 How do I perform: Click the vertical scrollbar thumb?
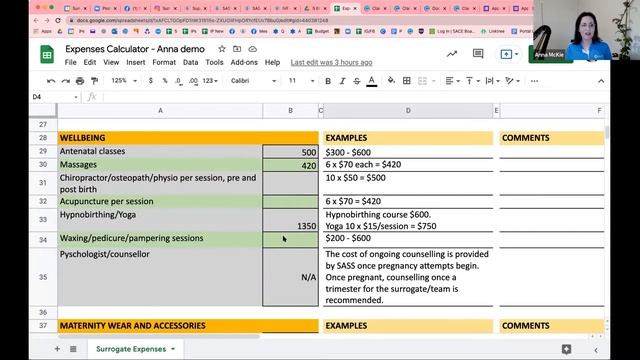[x=607, y=132]
